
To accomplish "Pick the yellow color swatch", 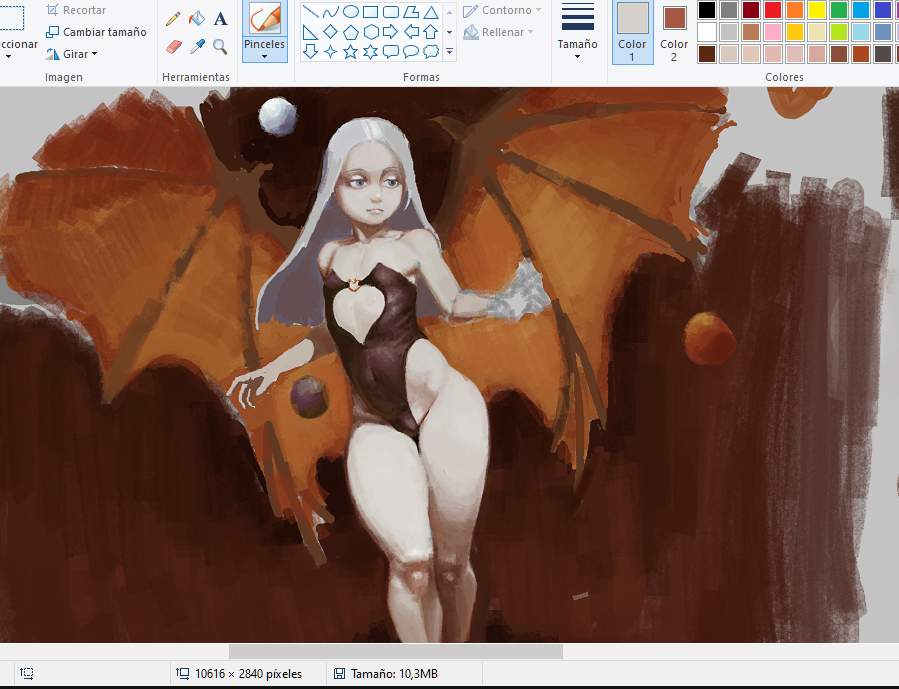I will [x=816, y=10].
